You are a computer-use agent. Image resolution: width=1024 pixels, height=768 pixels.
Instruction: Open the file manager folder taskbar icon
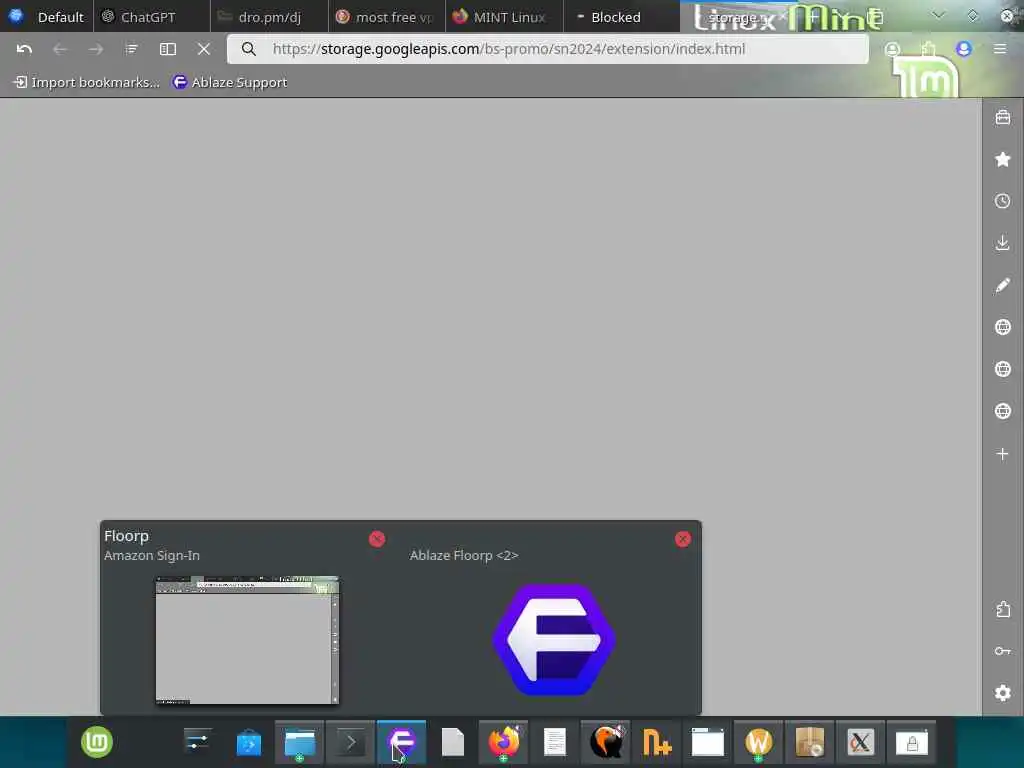coord(299,743)
